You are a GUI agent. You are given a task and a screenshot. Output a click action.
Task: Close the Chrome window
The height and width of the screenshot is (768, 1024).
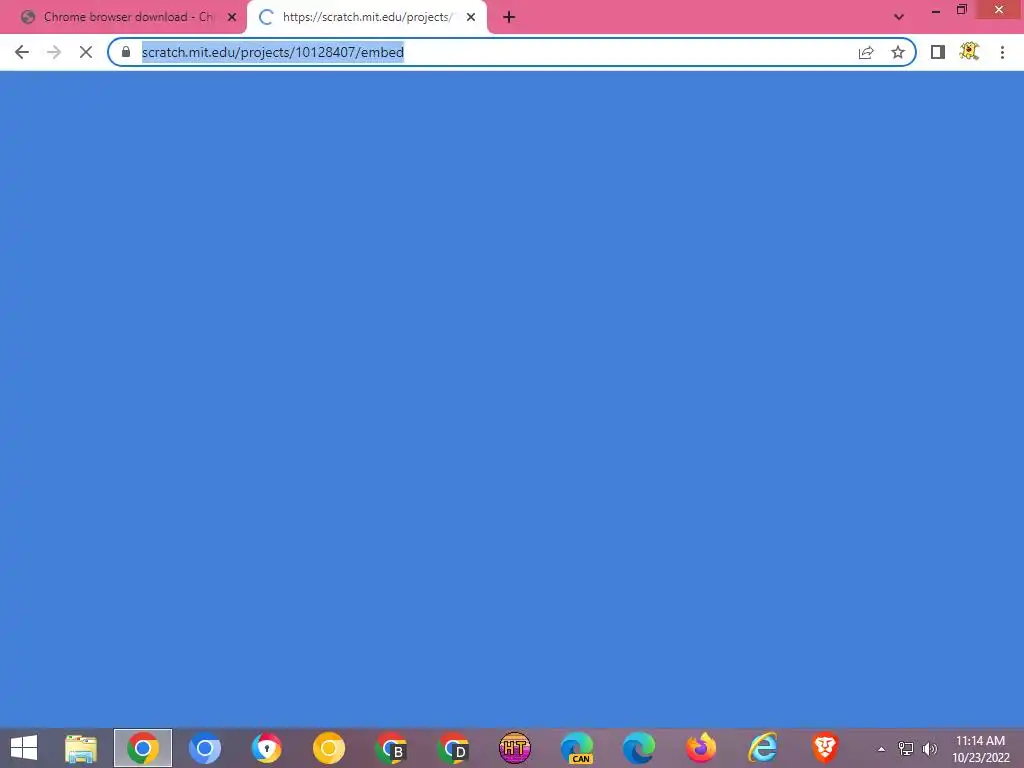(x=999, y=10)
